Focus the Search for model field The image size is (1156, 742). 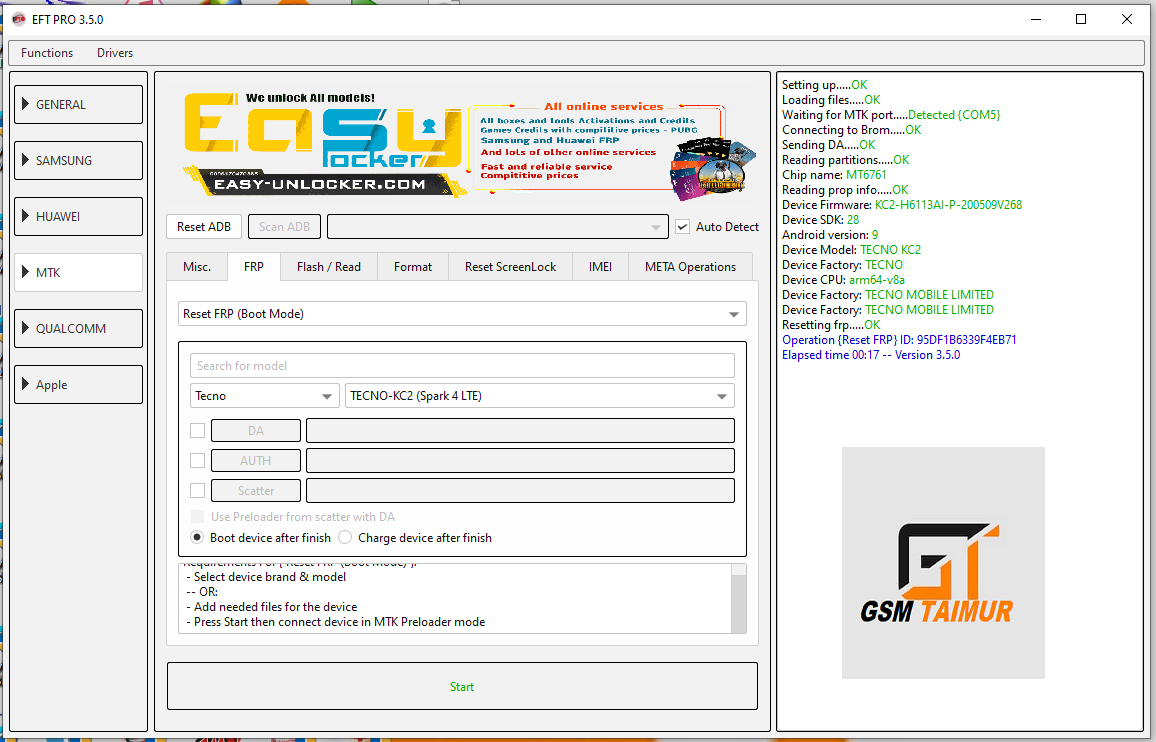462,366
